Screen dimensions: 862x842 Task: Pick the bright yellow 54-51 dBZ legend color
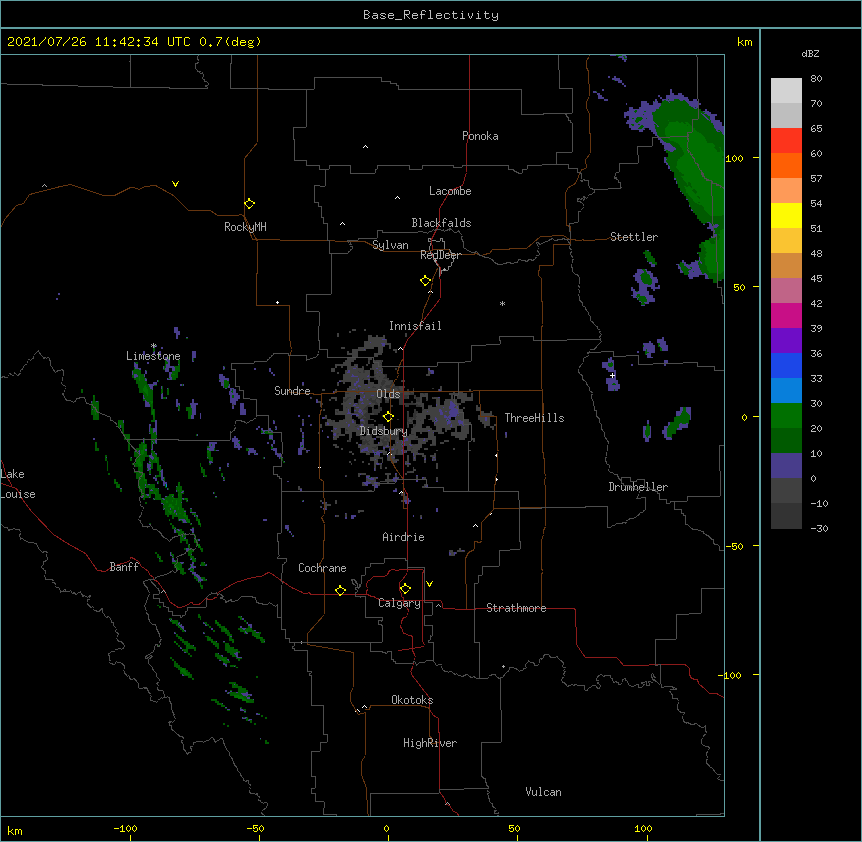[x=786, y=215]
